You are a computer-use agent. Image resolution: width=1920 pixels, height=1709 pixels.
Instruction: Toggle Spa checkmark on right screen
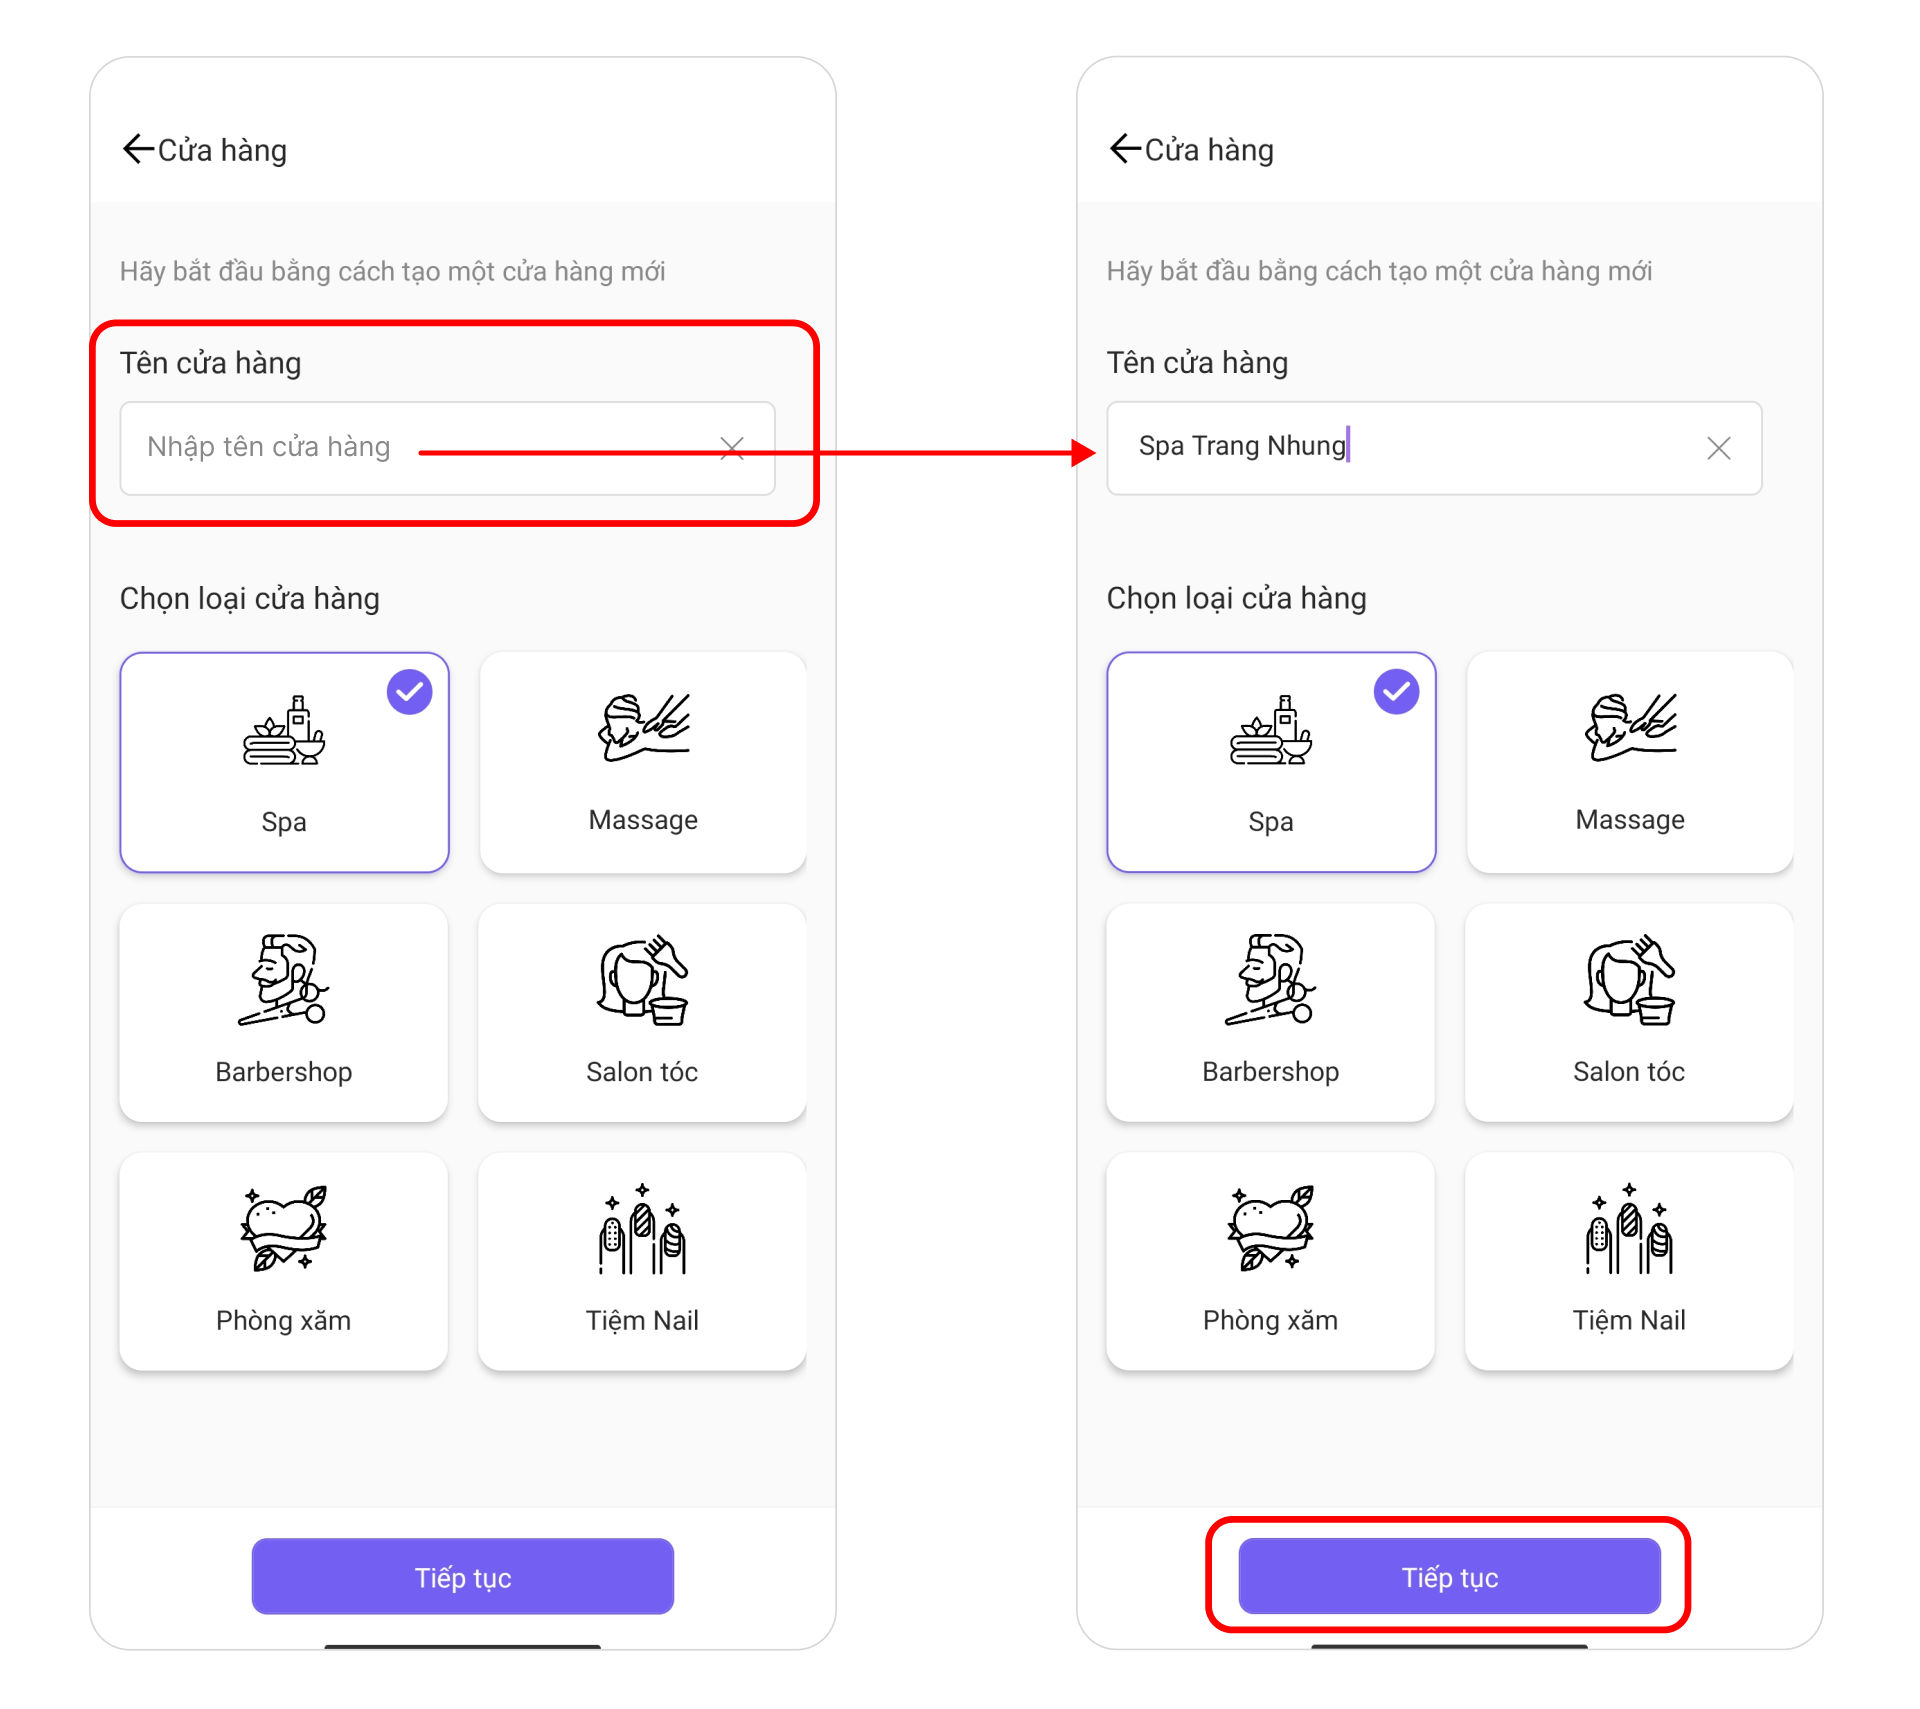coord(1396,691)
